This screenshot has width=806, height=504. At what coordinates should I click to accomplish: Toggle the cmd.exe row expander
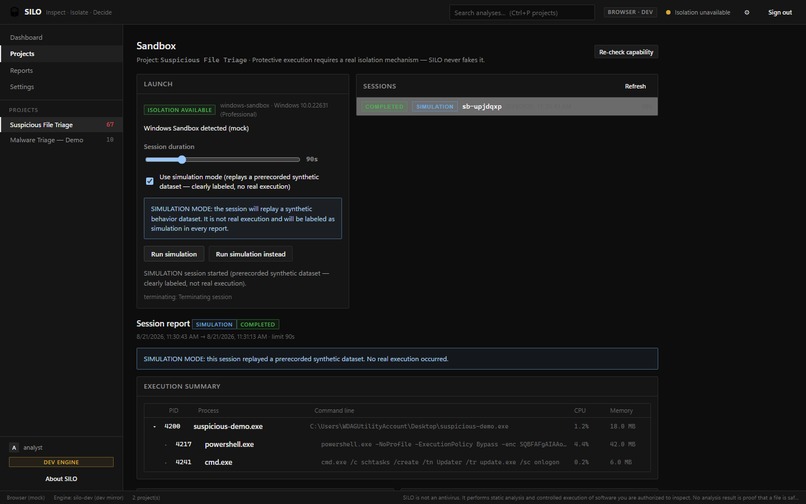pyautogui.click(x=166, y=462)
